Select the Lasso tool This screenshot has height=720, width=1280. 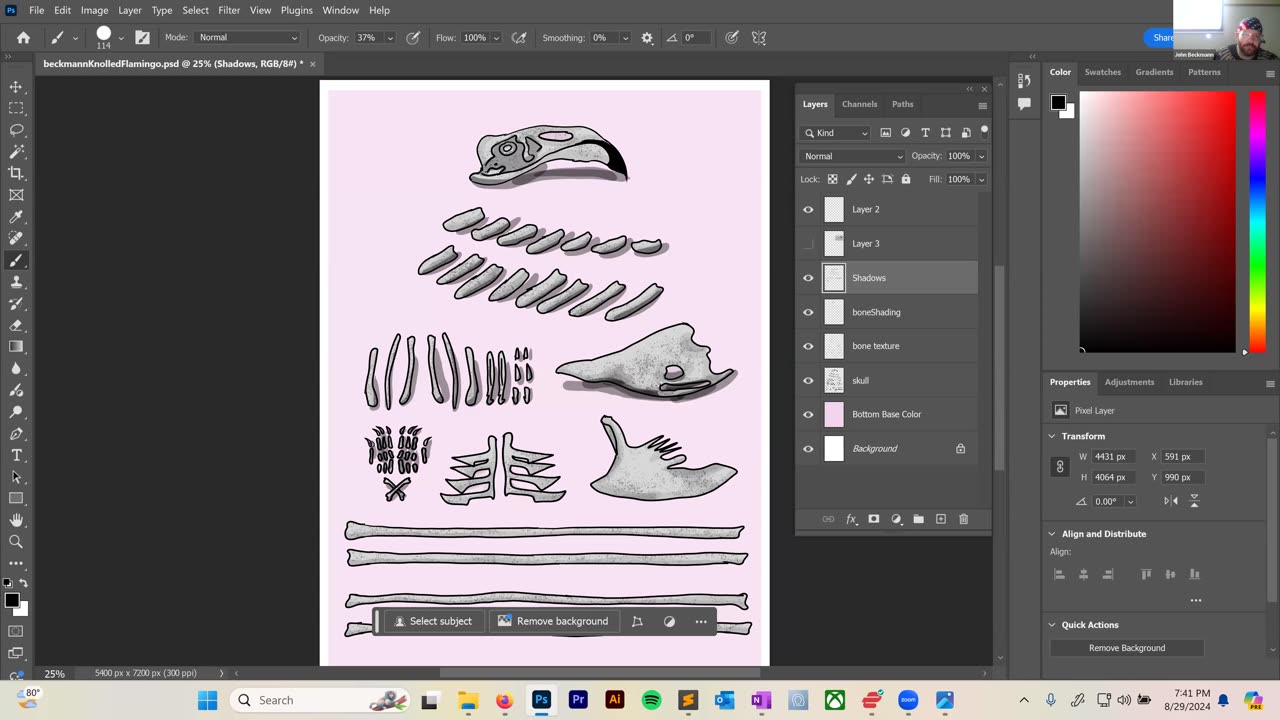[x=16, y=130]
